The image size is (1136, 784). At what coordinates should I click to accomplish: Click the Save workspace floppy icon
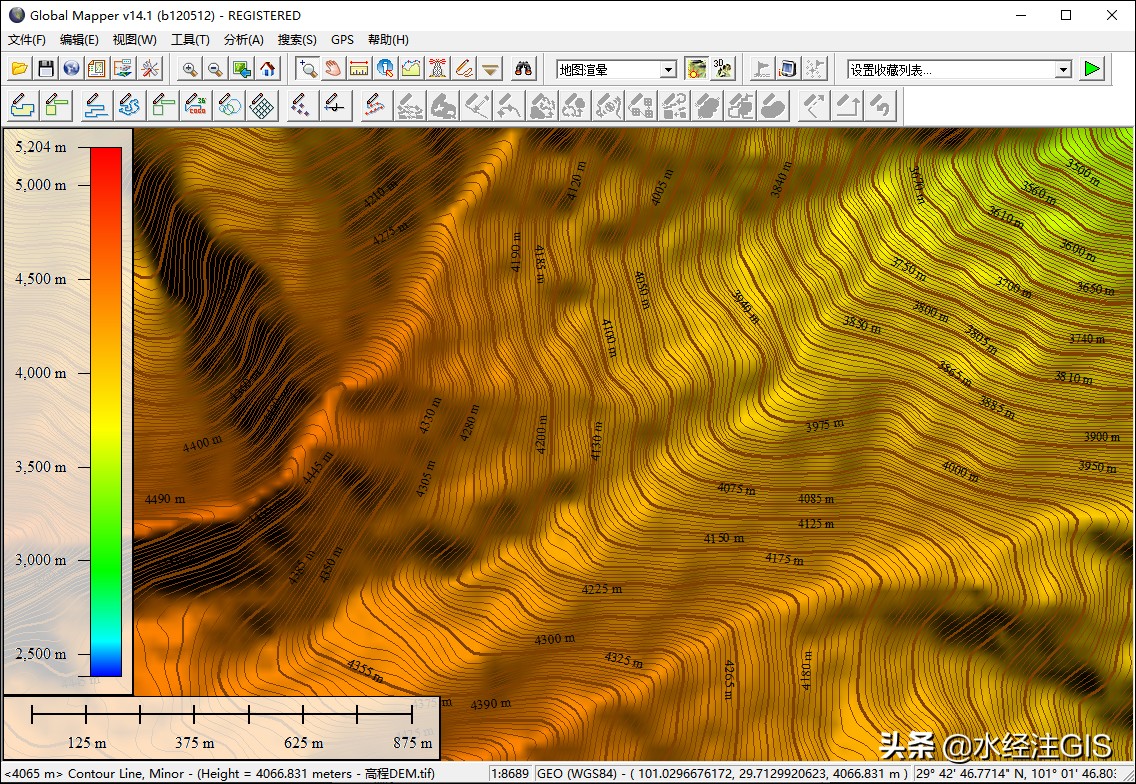[x=46, y=69]
